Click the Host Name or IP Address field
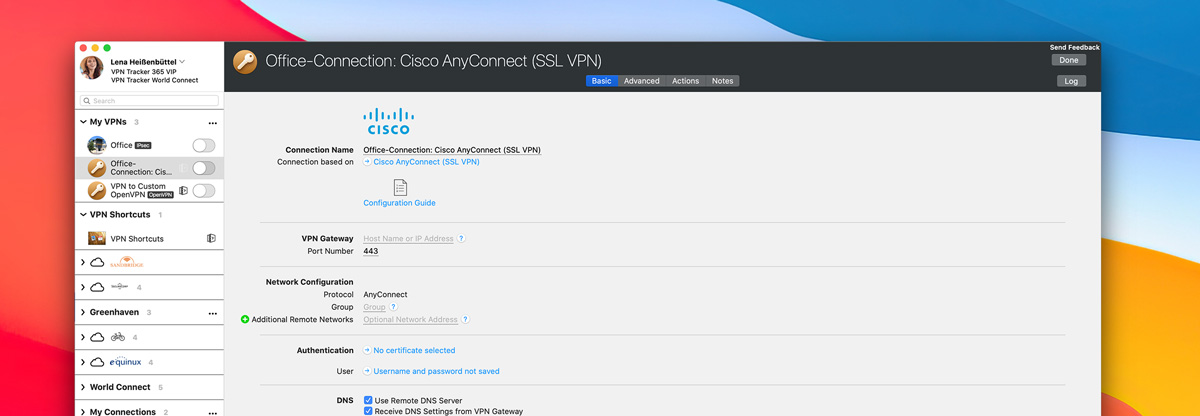 point(408,239)
